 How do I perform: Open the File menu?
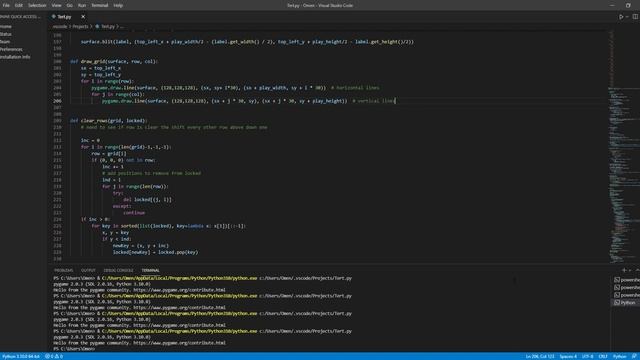(6, 5)
